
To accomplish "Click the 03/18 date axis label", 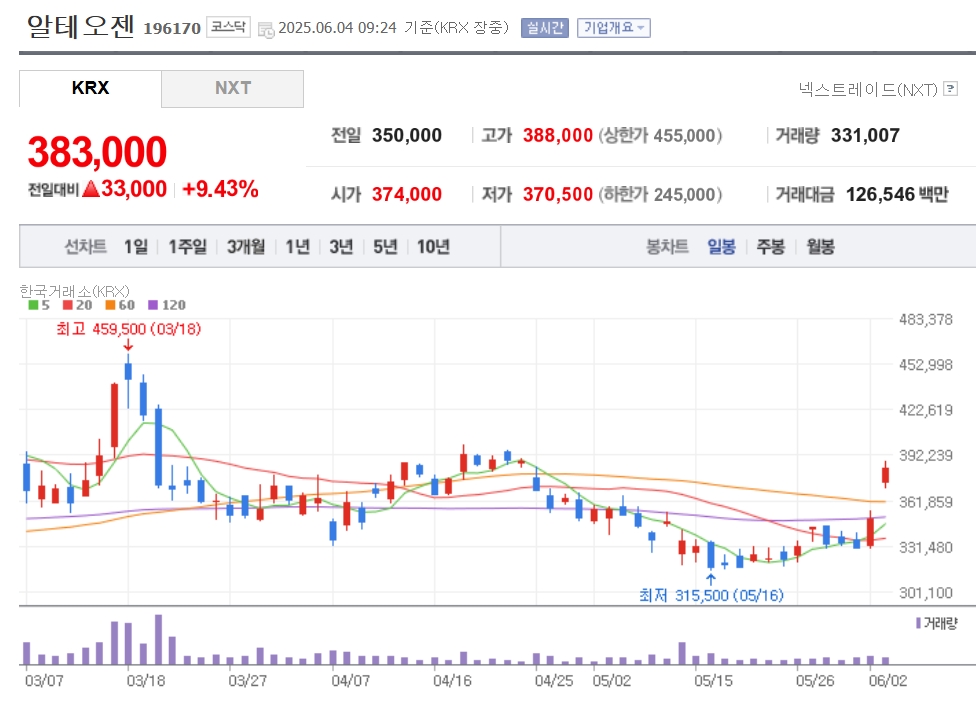I will [146, 681].
